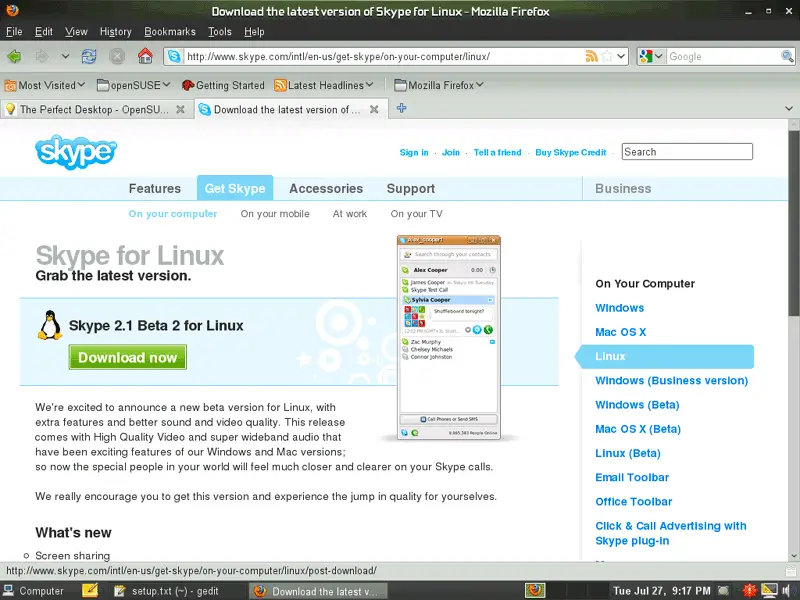Open the Tools menu
Screen dimensions: 800x600
[220, 32]
